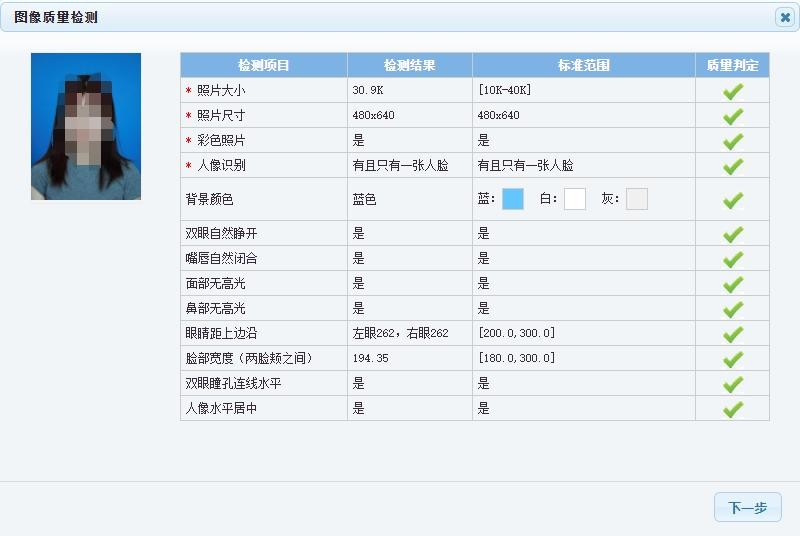Click the 照片大小 row label
The height and width of the screenshot is (536, 800).
(221, 90)
